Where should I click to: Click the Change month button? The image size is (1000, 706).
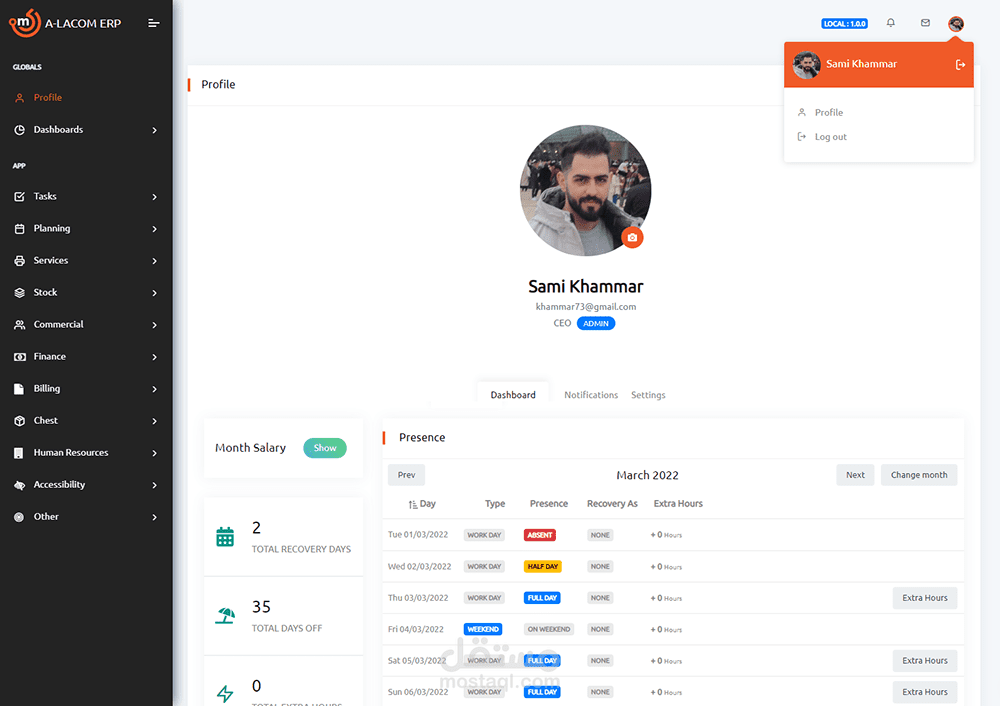[919, 475]
